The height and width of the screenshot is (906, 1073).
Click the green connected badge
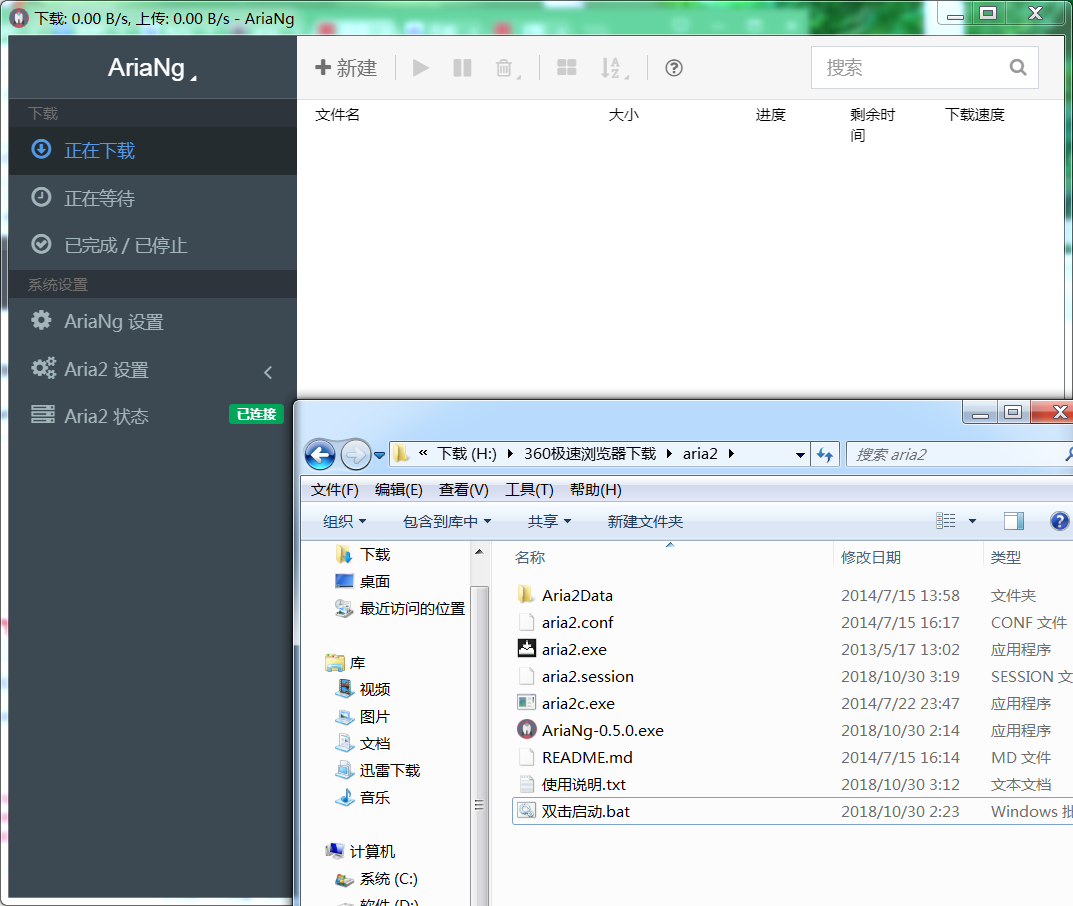pyautogui.click(x=256, y=415)
